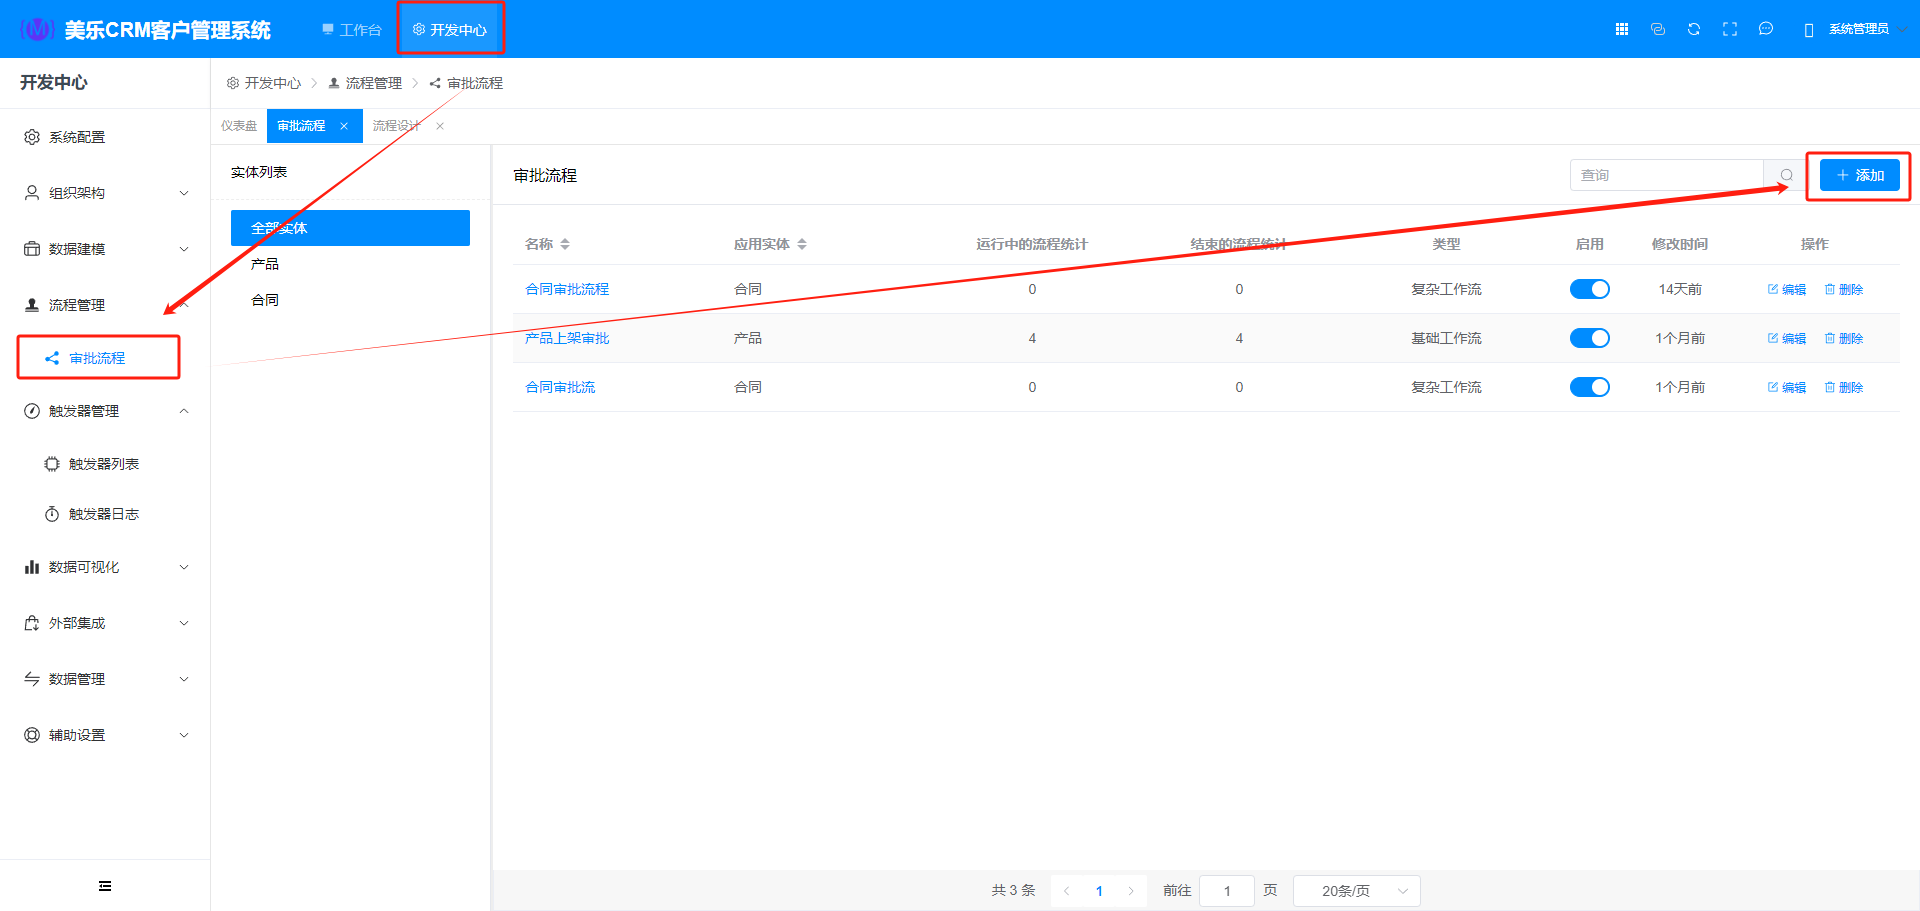Viewport: 1920px width, 911px height.
Task: Enter fullscreen using the header icon
Action: [x=1730, y=29]
